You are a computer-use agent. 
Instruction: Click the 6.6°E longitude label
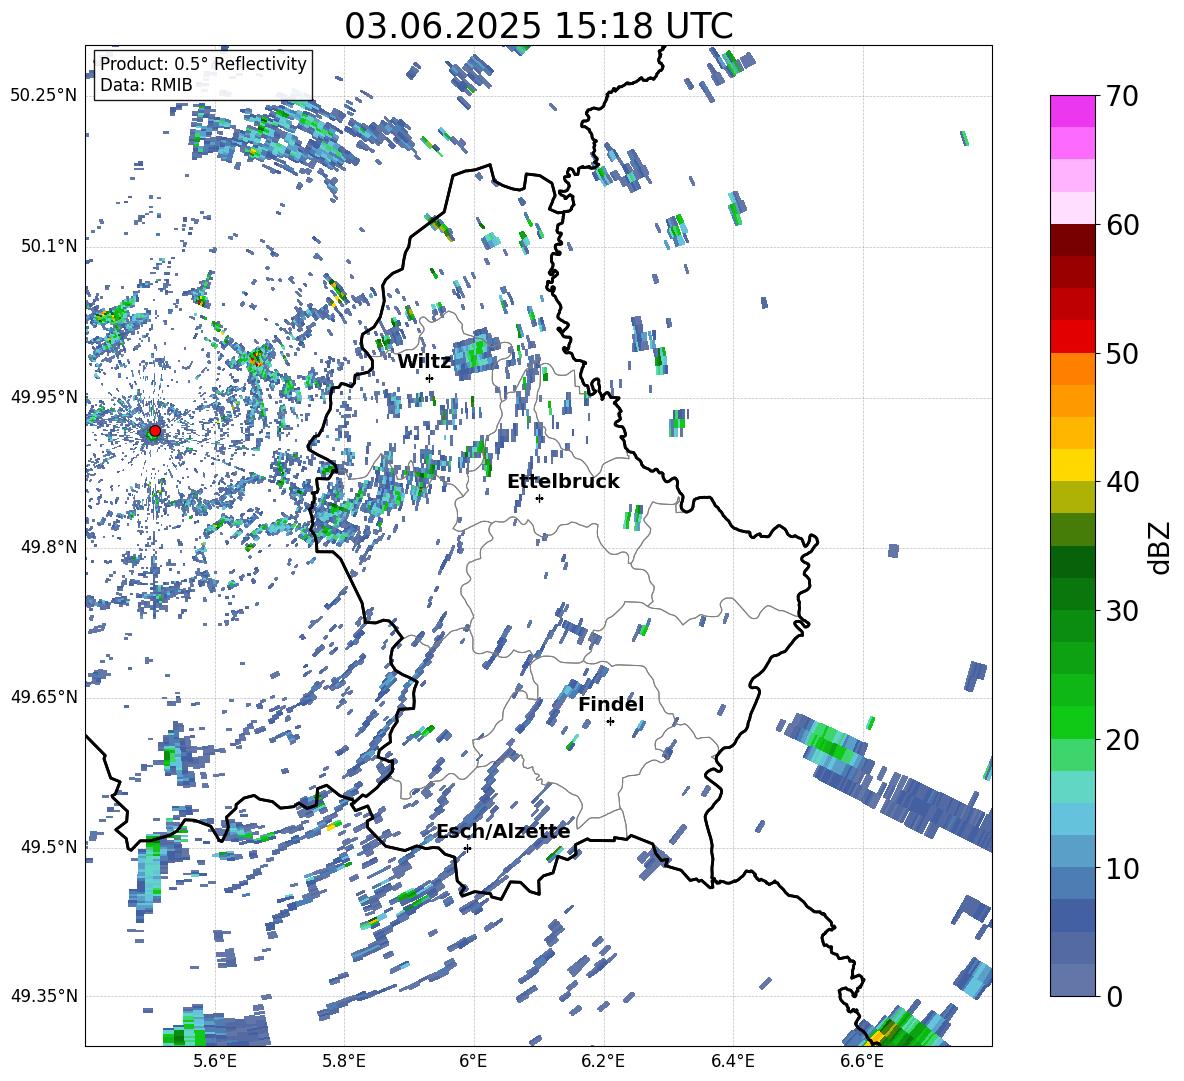click(x=862, y=1061)
